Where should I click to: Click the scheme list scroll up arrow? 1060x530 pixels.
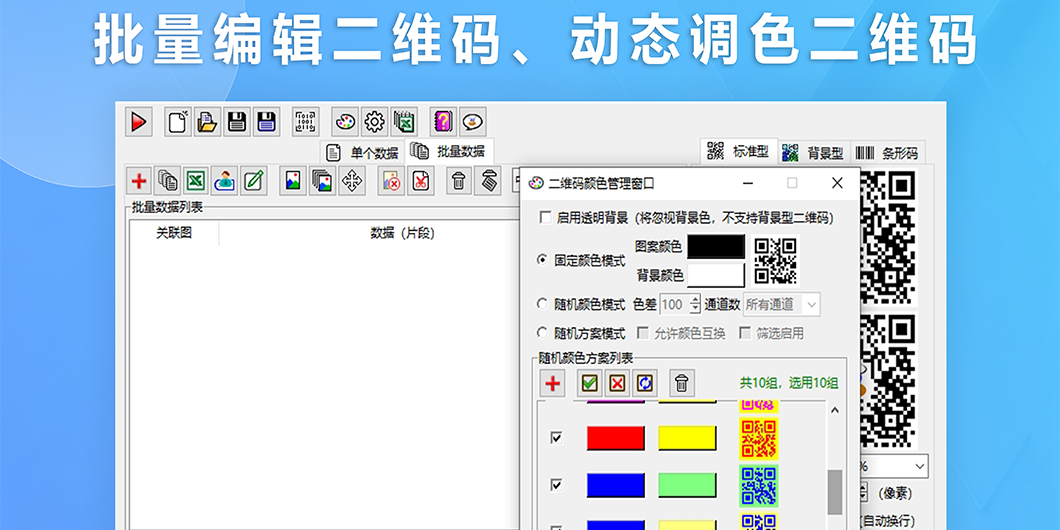[835, 410]
